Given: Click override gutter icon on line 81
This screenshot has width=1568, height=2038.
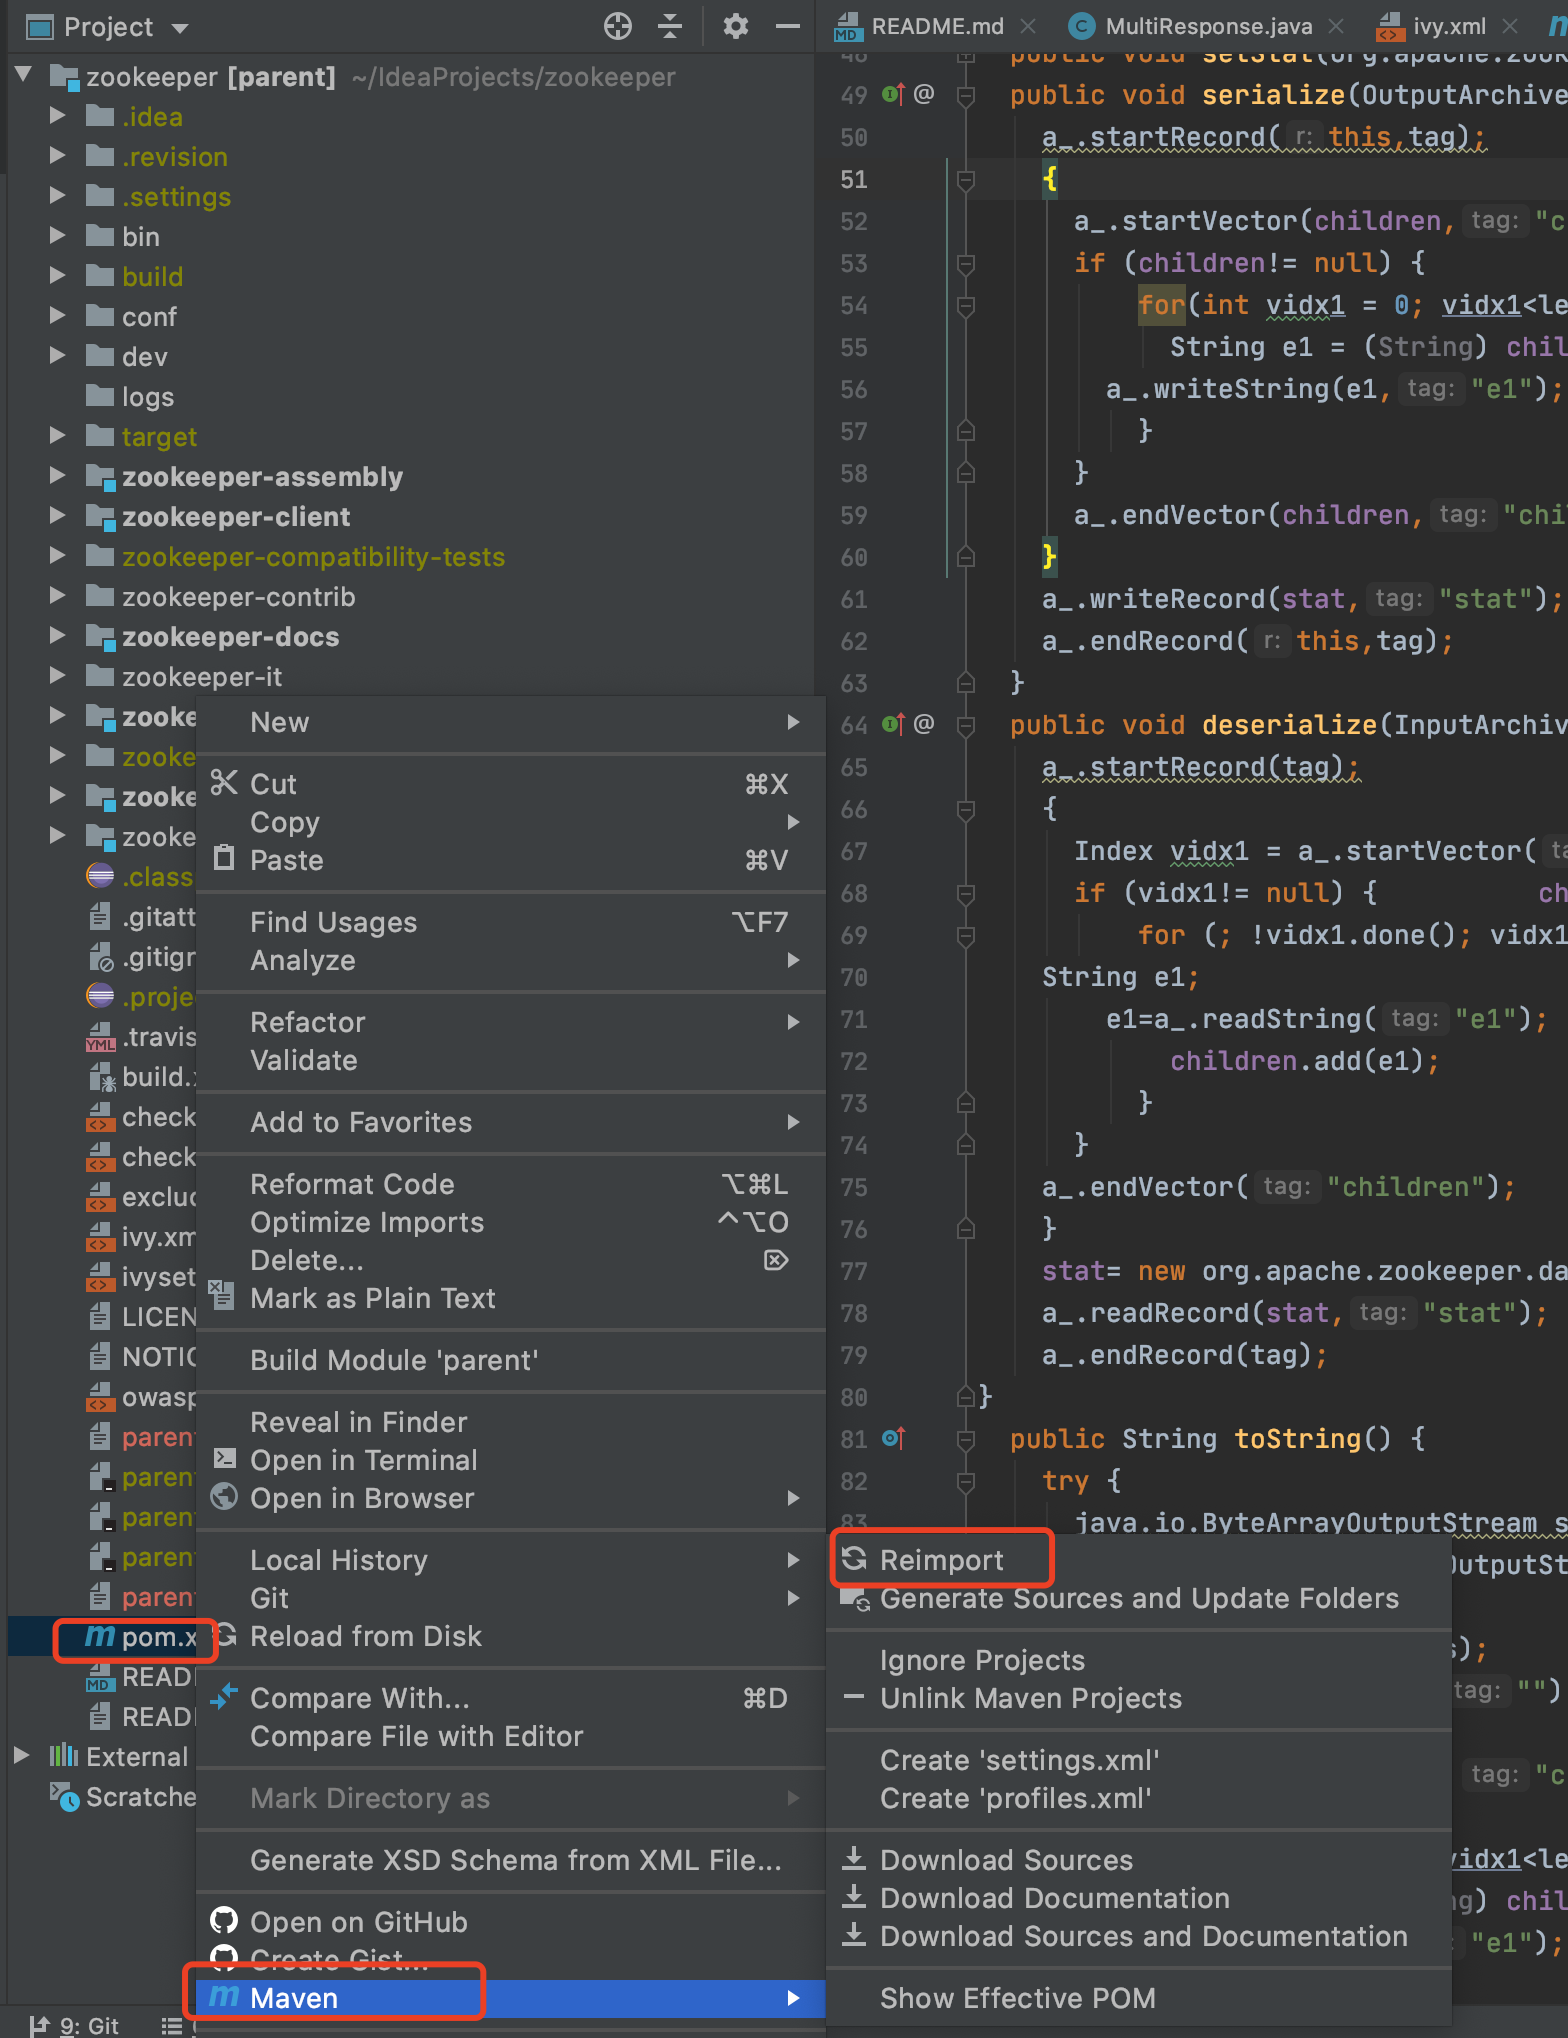Looking at the screenshot, I should pos(893,1438).
